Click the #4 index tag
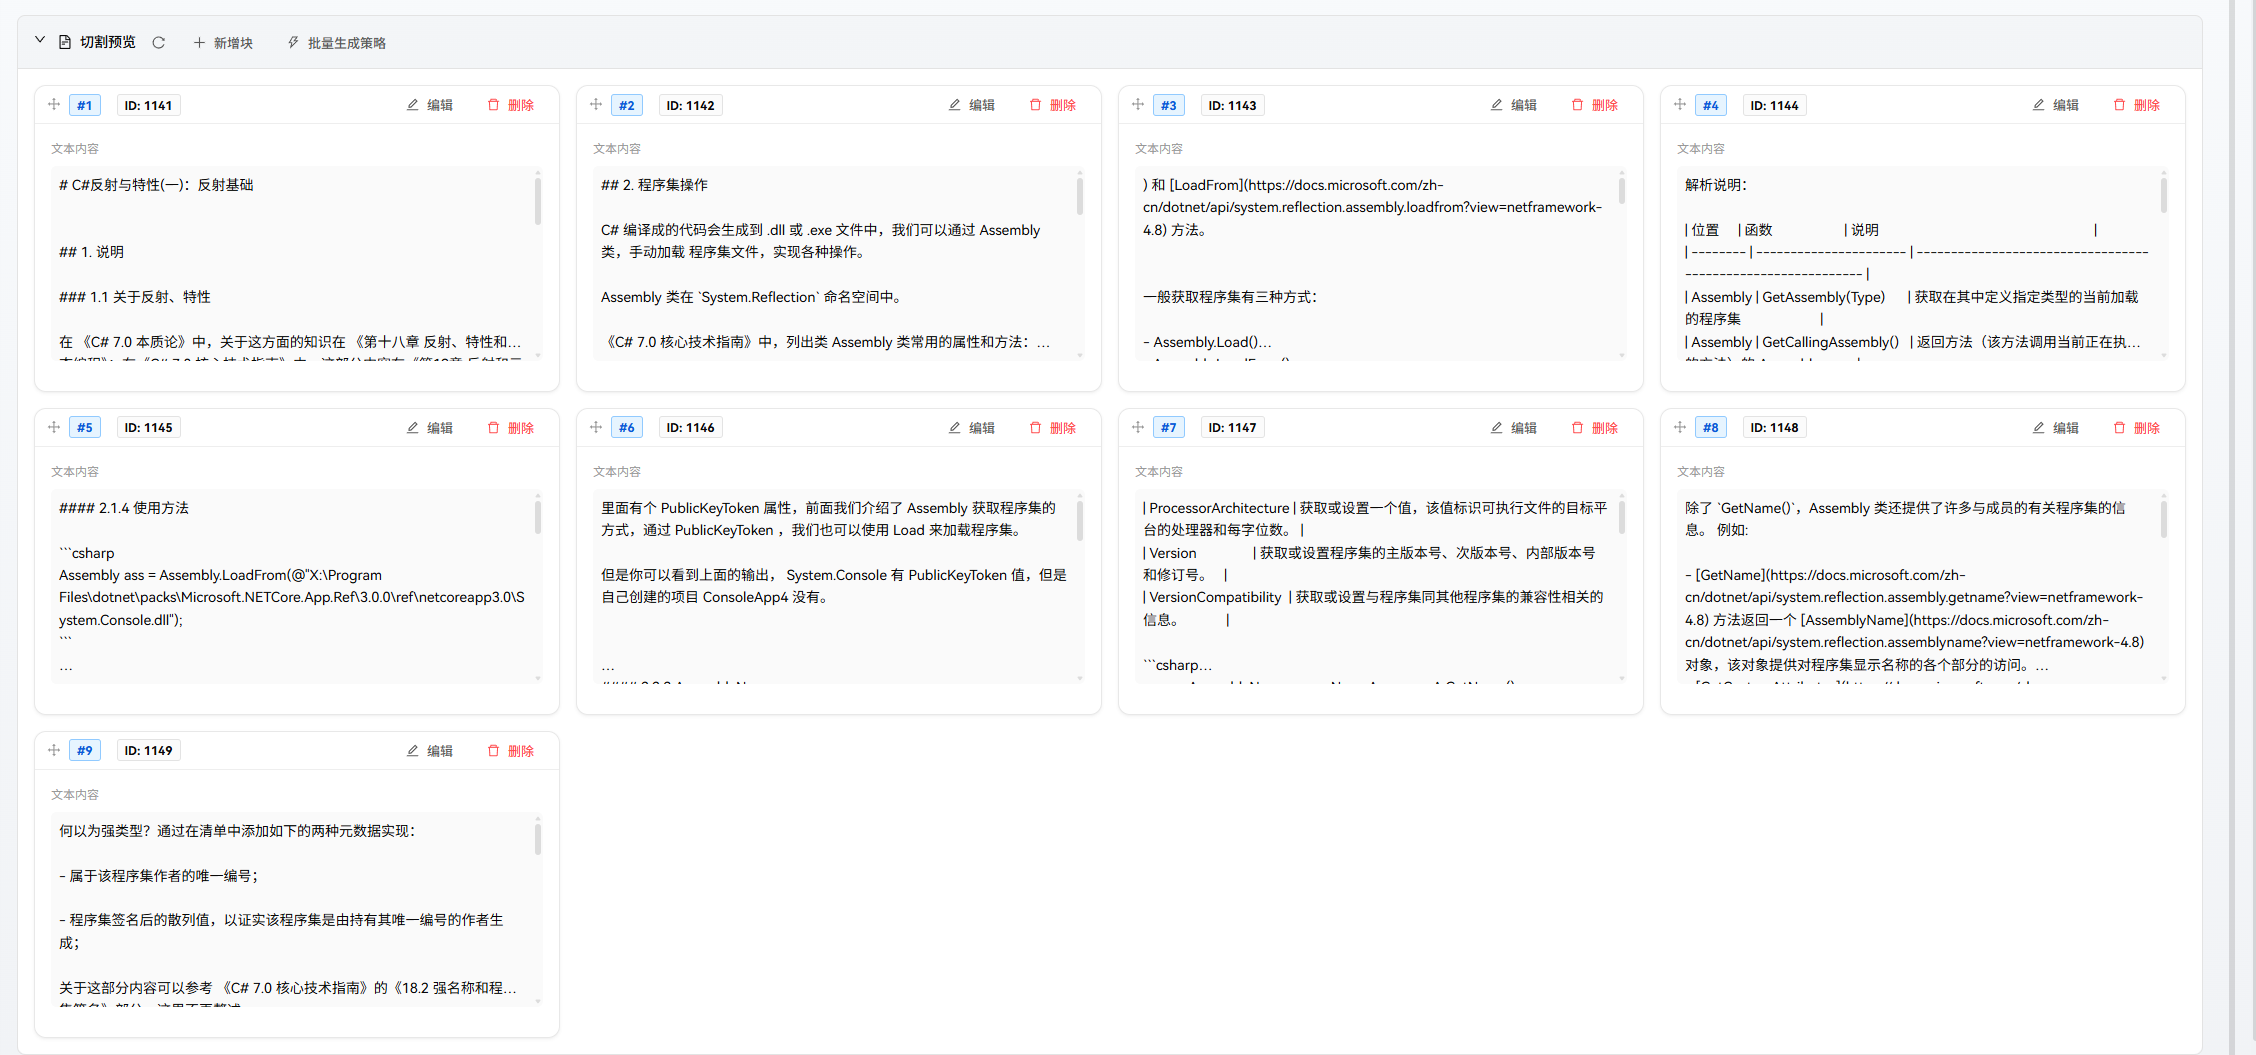This screenshot has height=1055, width=2256. [x=1711, y=105]
